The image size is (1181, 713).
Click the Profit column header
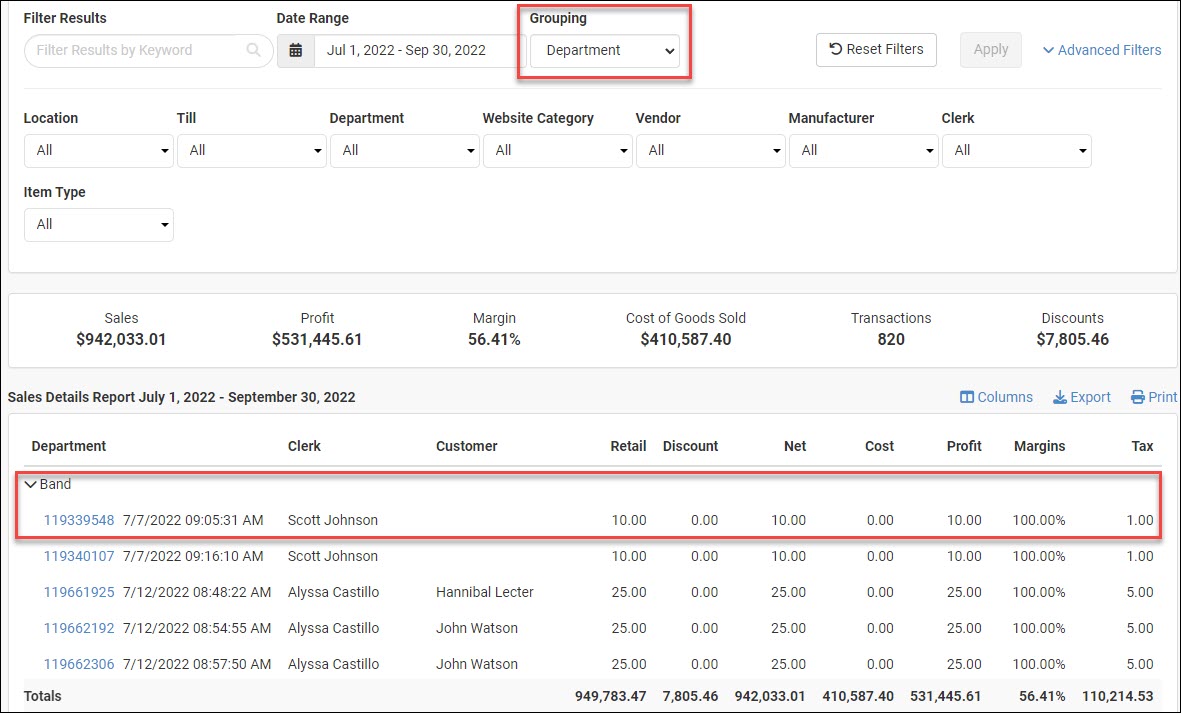click(964, 446)
